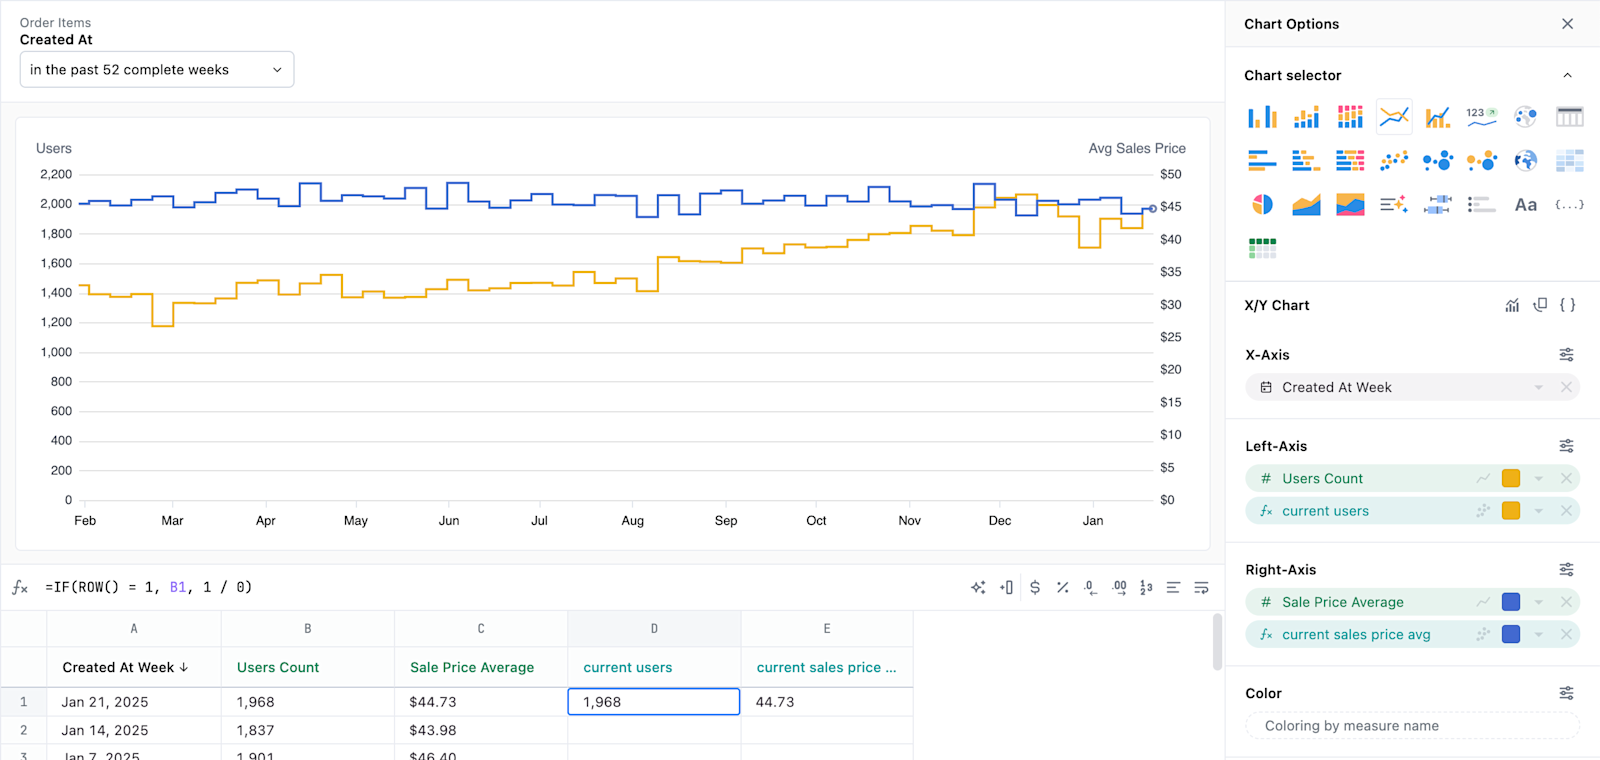Click the formula input field

point(500,588)
